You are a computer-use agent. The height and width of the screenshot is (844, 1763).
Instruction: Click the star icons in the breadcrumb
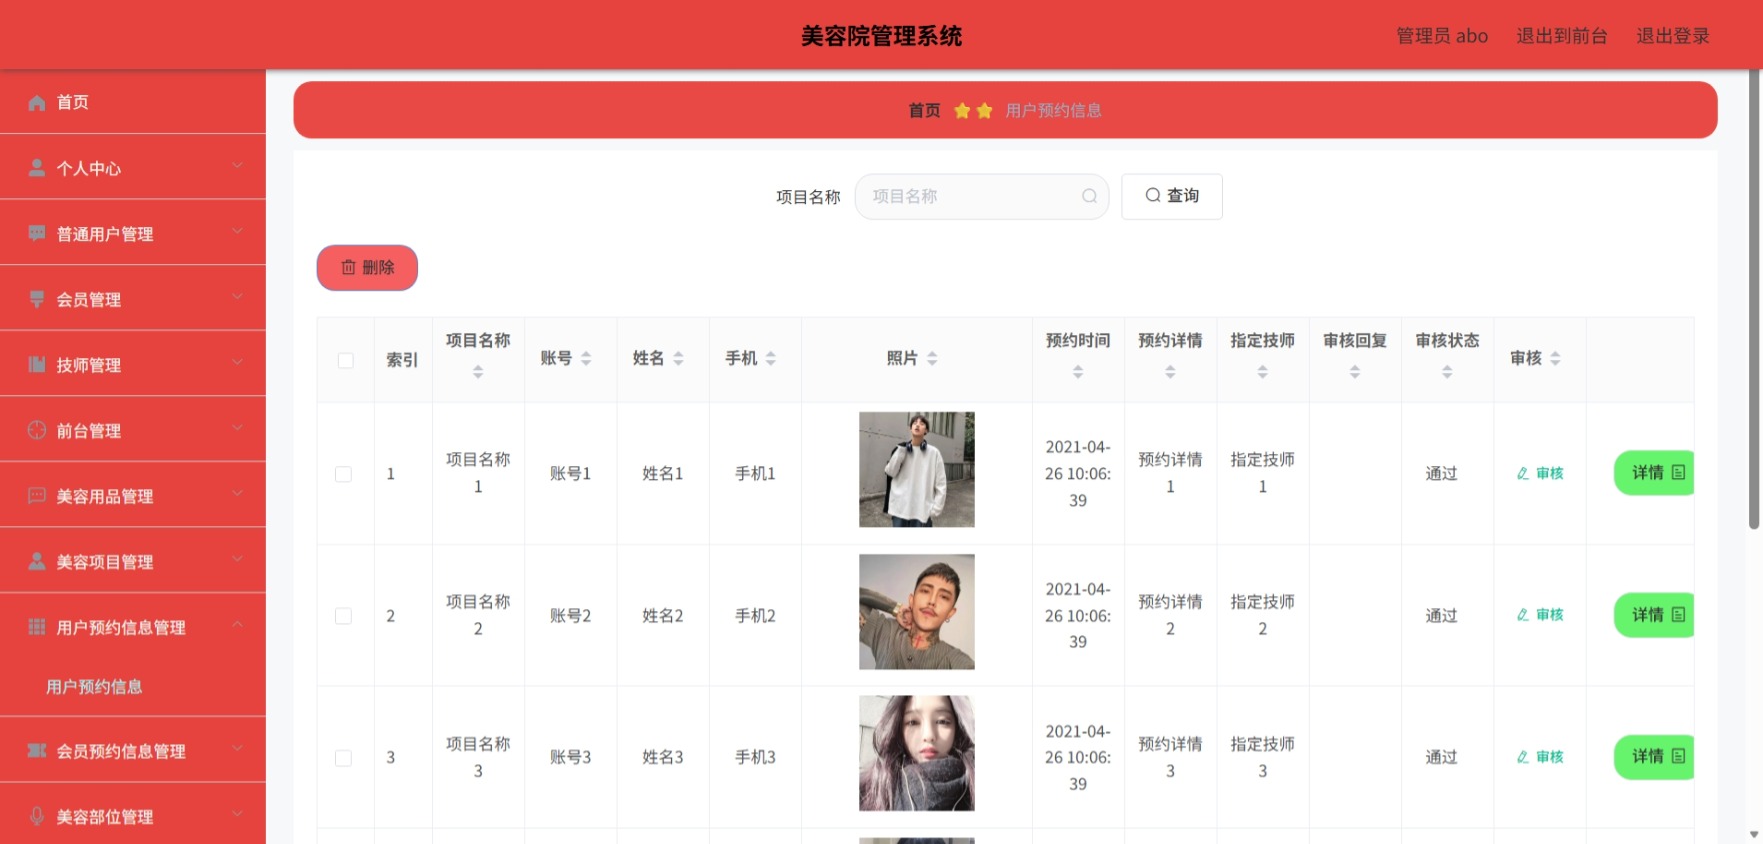tap(973, 111)
